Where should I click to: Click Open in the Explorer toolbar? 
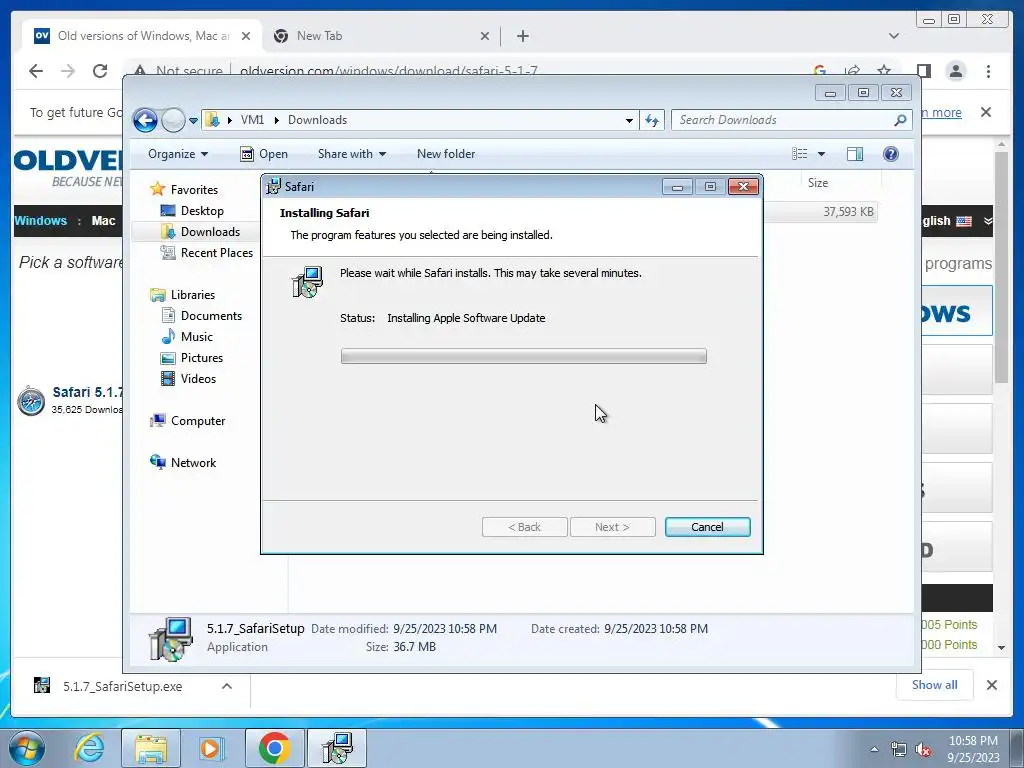[264, 154]
